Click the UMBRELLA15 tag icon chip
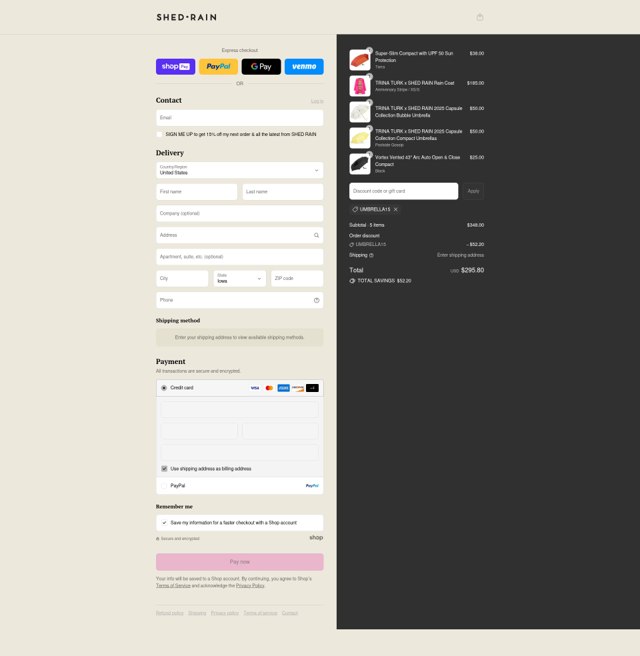Viewport: 640px width, 656px height. click(355, 209)
